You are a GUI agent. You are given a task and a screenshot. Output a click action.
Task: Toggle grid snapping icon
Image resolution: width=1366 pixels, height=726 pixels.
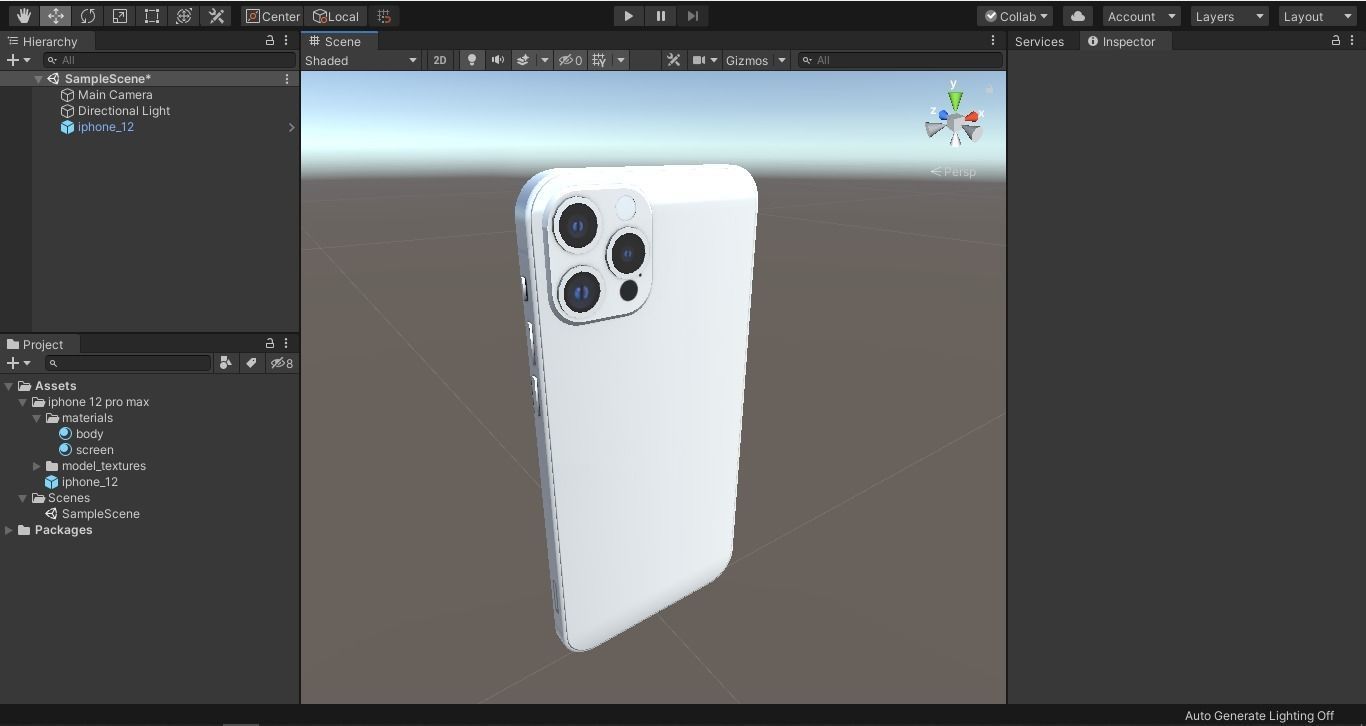tap(384, 16)
